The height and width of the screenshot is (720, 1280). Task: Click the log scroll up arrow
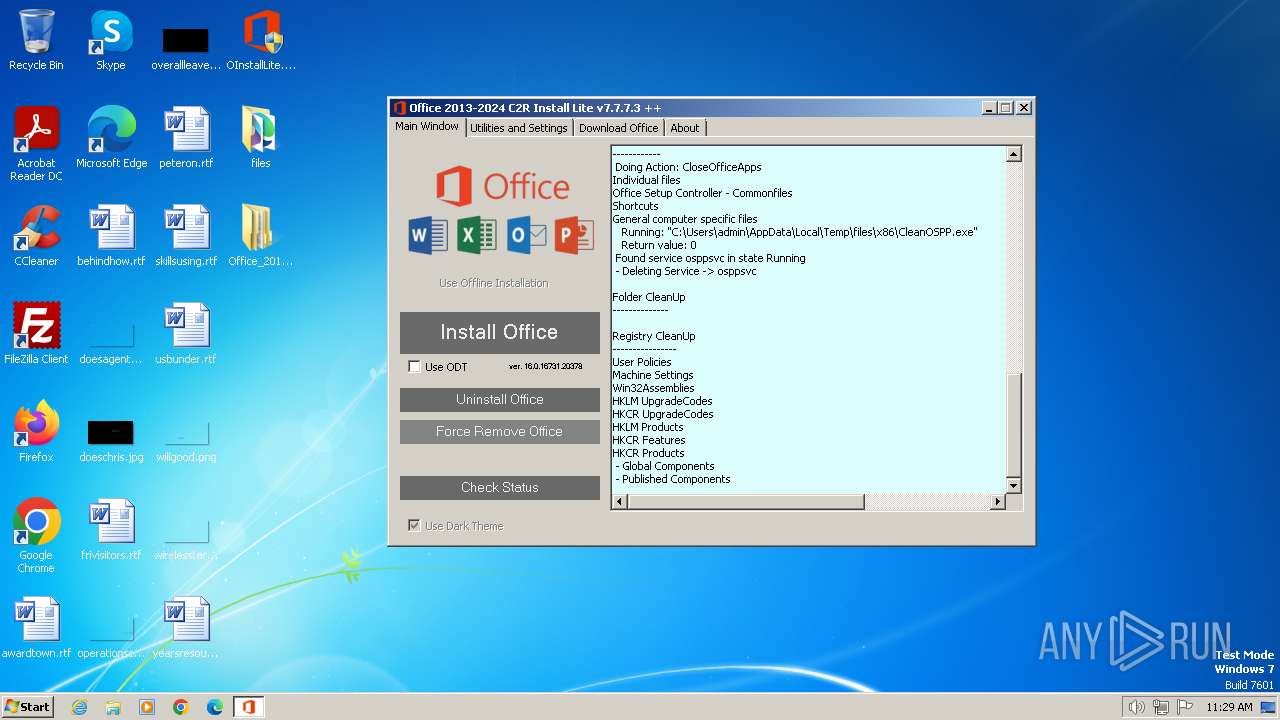tap(1014, 154)
